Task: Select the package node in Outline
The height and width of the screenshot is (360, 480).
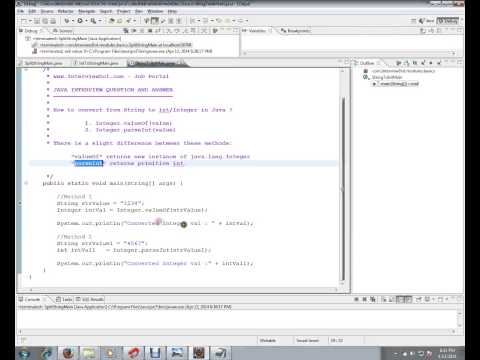Action: [399, 71]
